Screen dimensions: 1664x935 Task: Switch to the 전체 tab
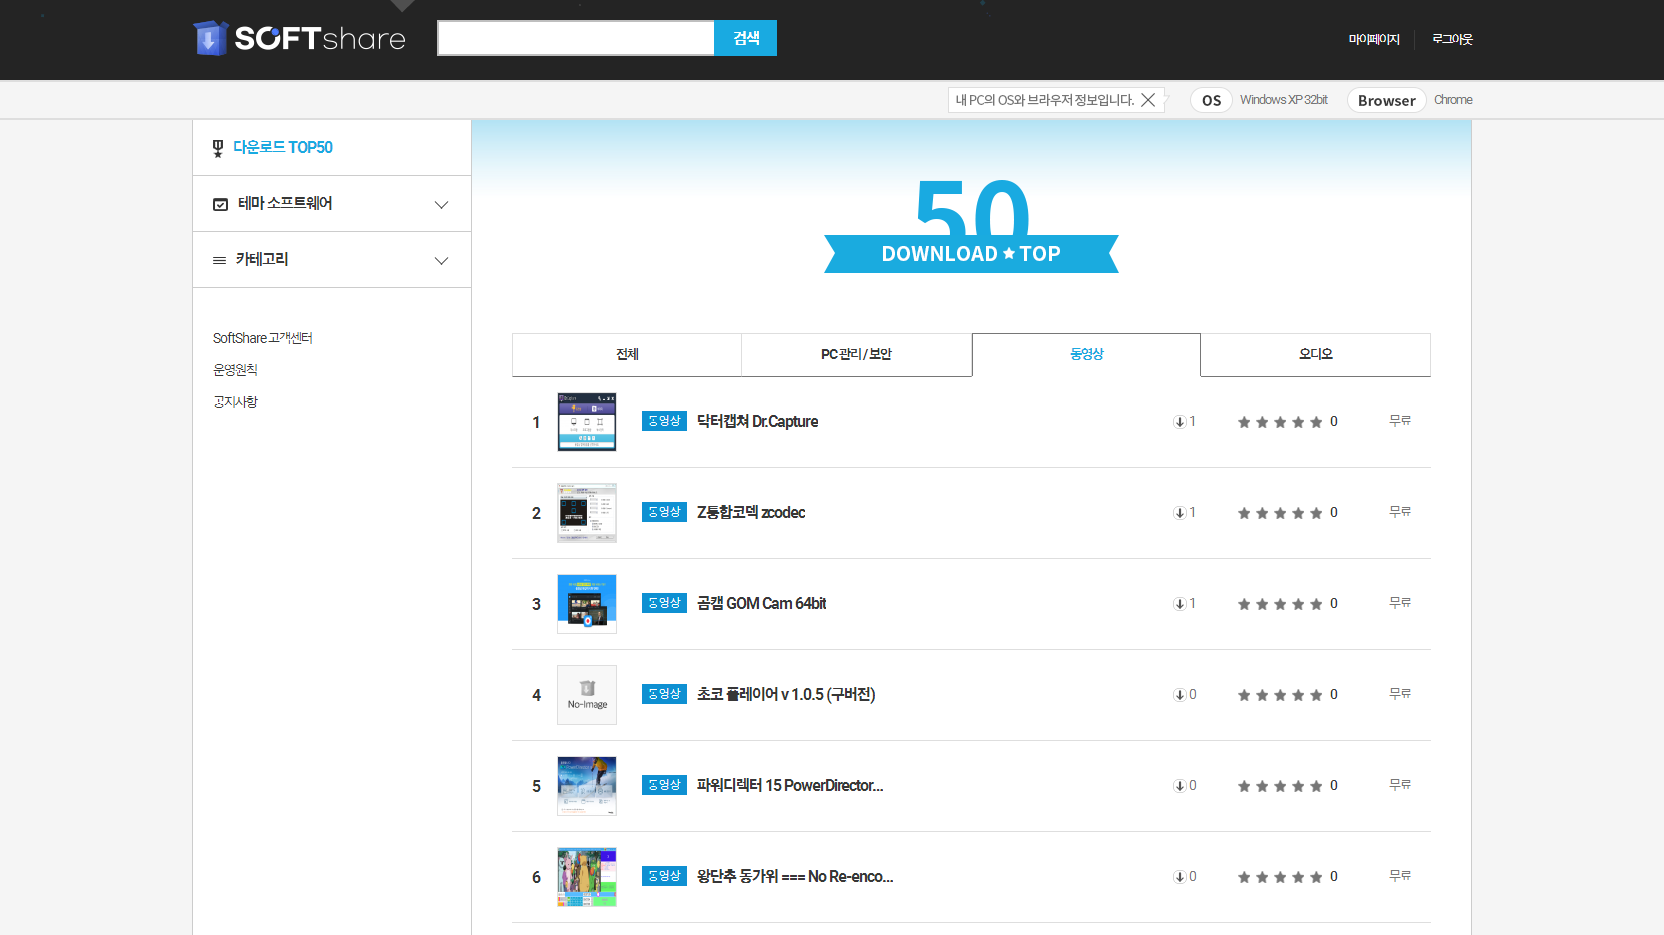tap(627, 355)
